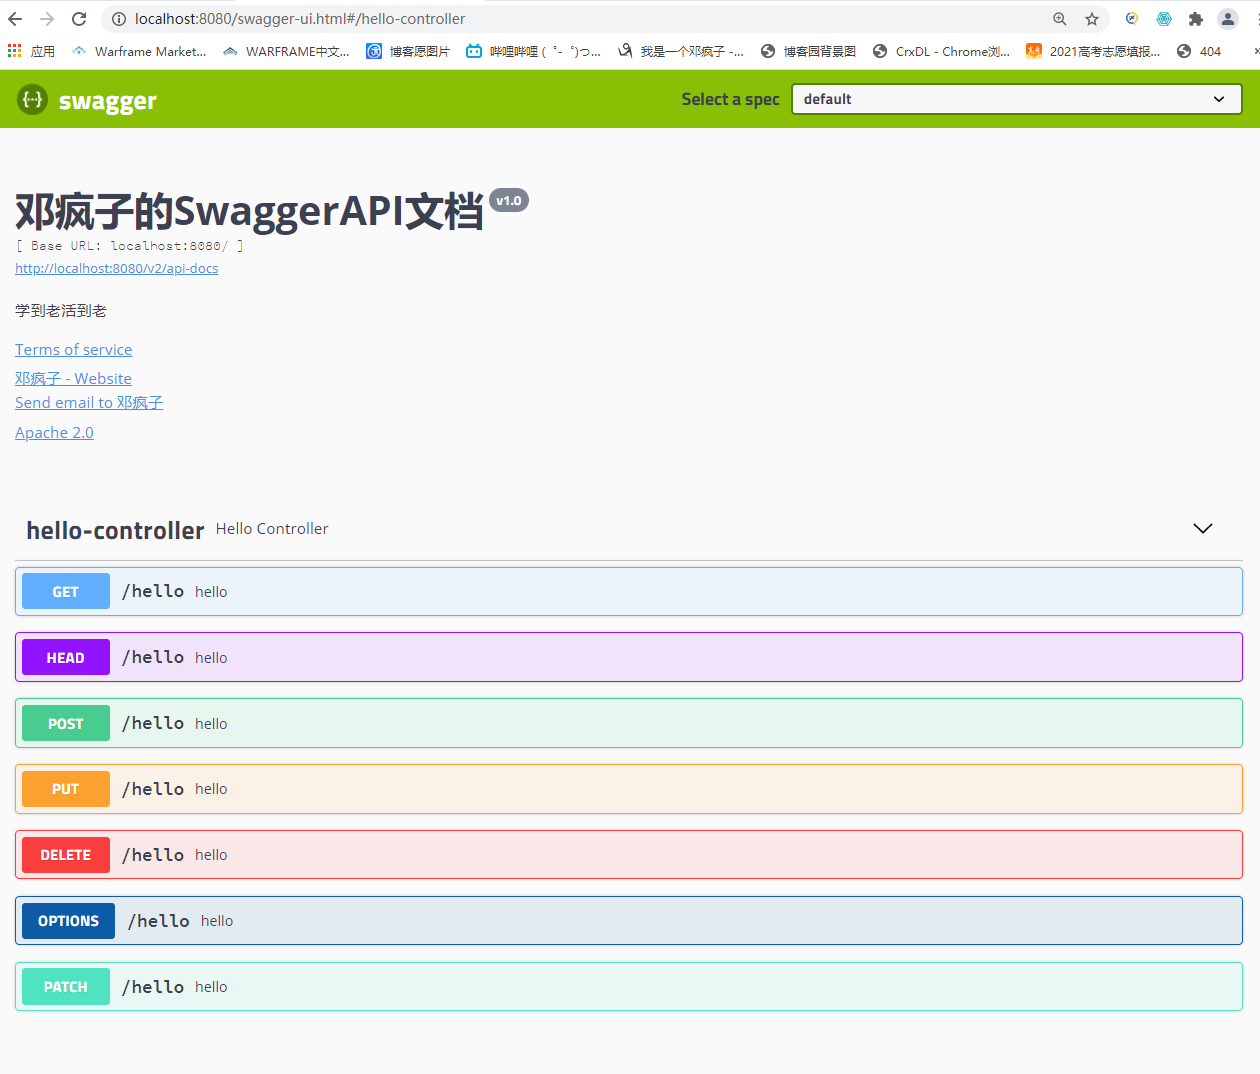Open the Apache 2.0 license link
The width and height of the screenshot is (1260, 1074).
(54, 432)
